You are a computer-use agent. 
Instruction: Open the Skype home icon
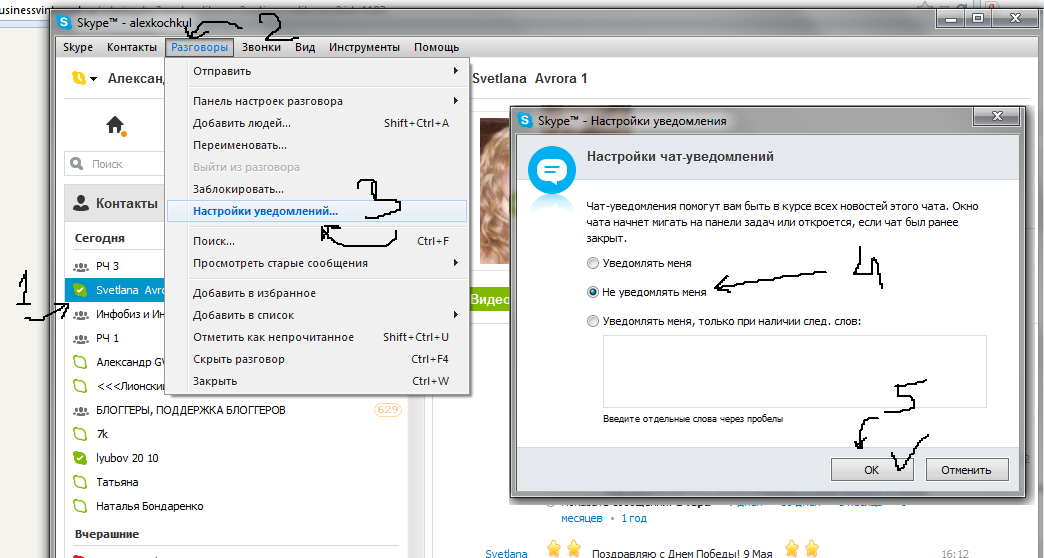tap(115, 125)
